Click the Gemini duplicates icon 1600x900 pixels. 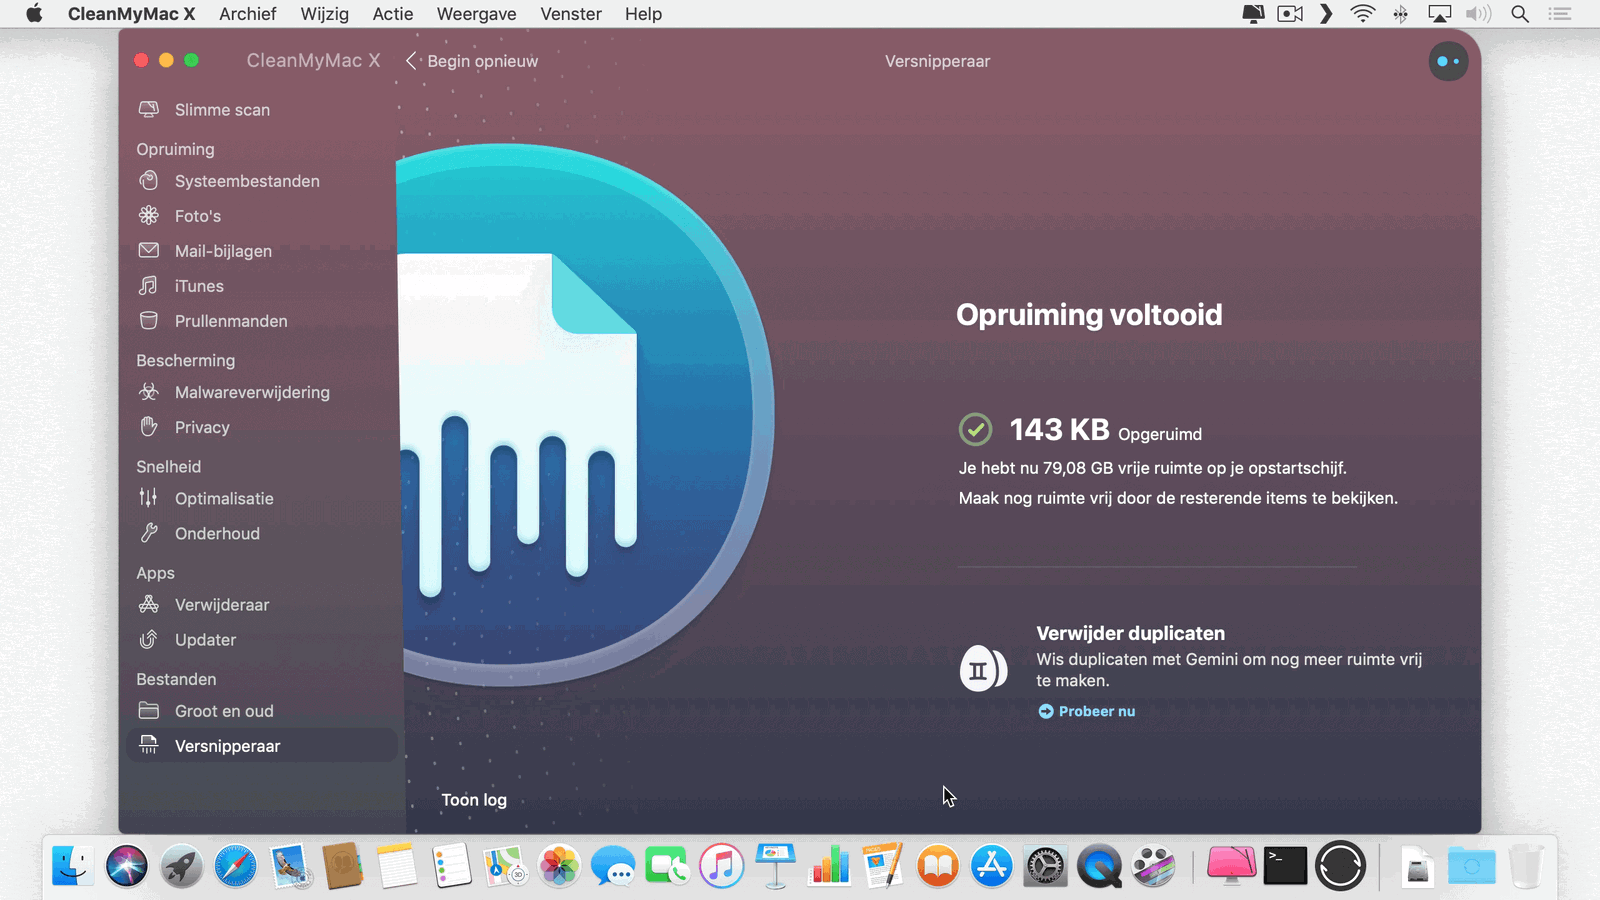pos(983,670)
